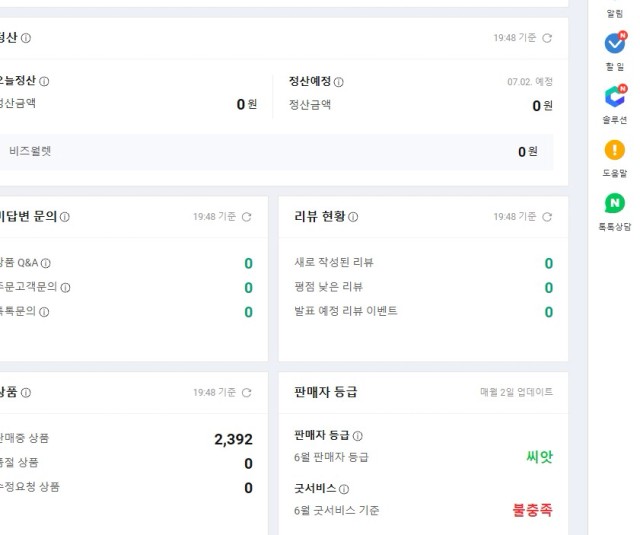The image size is (640, 535).
Task: Show info tooltip next to 굿서비스
Action: coord(344,489)
